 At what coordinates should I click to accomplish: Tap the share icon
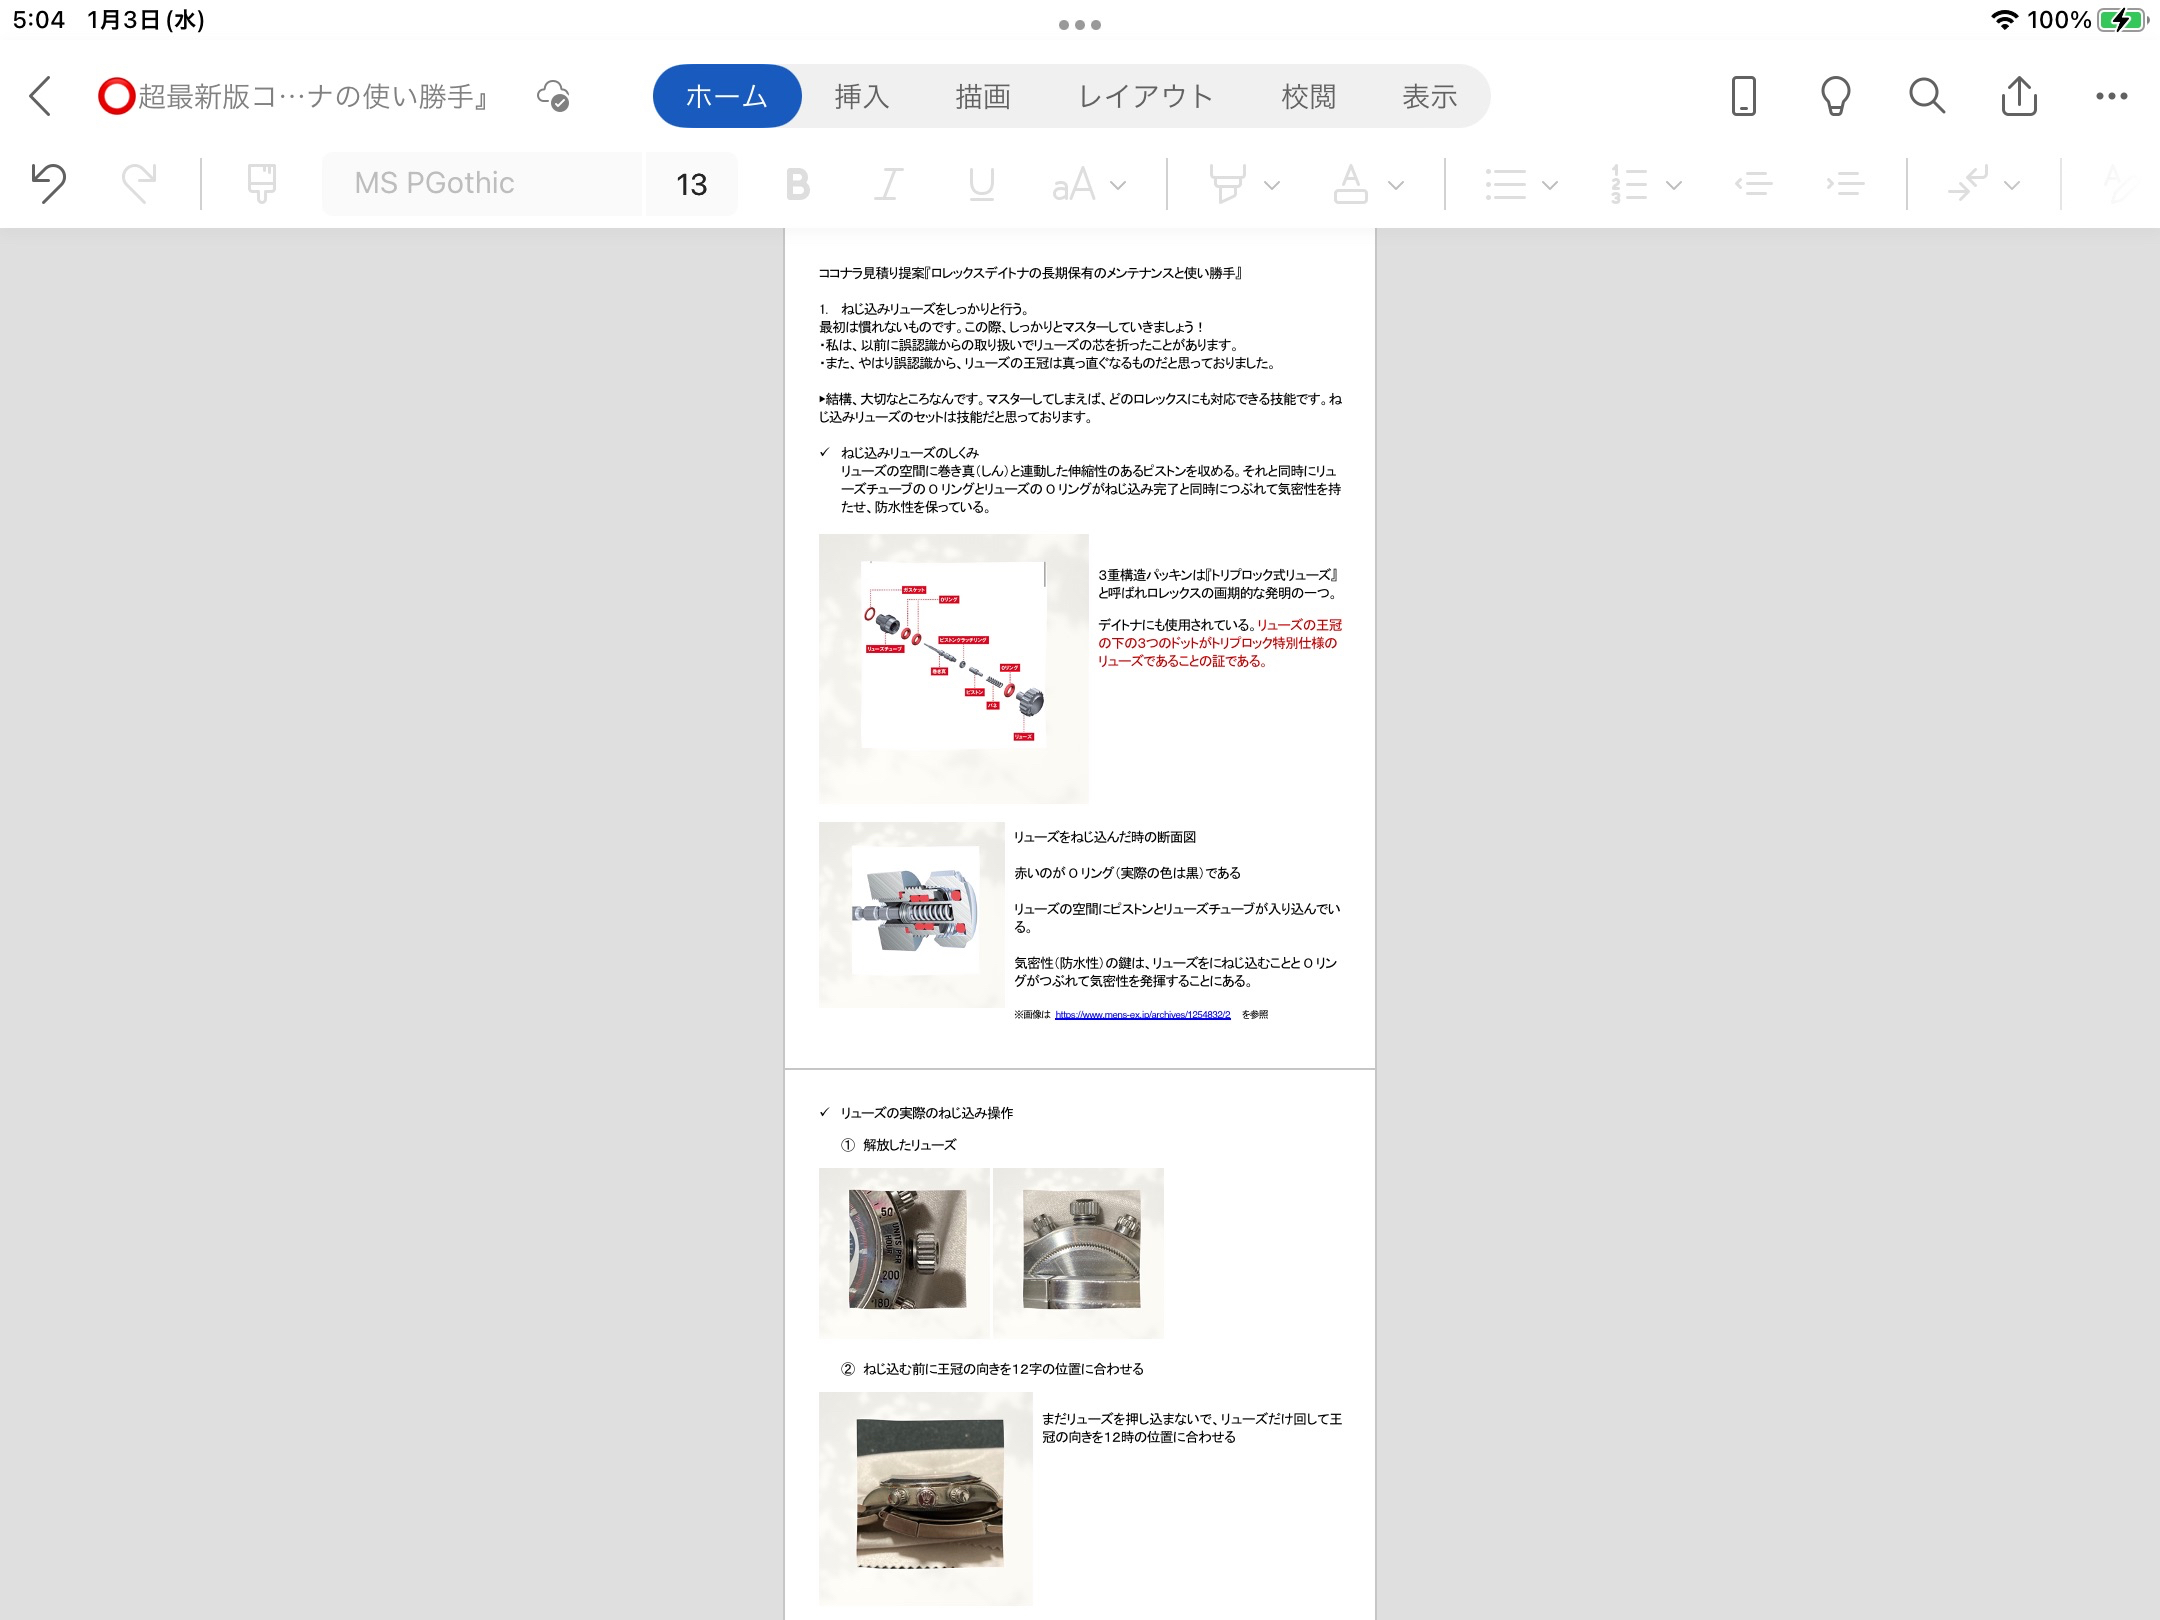[2019, 96]
